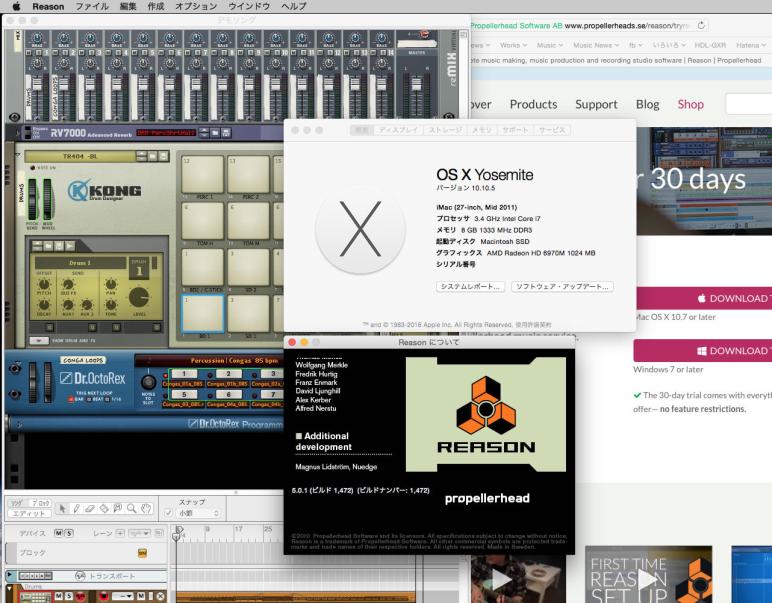The height and width of the screenshot is (603, 772).
Task: Browse Kong Drum 1 patch folder icon
Action: pos(49,246)
